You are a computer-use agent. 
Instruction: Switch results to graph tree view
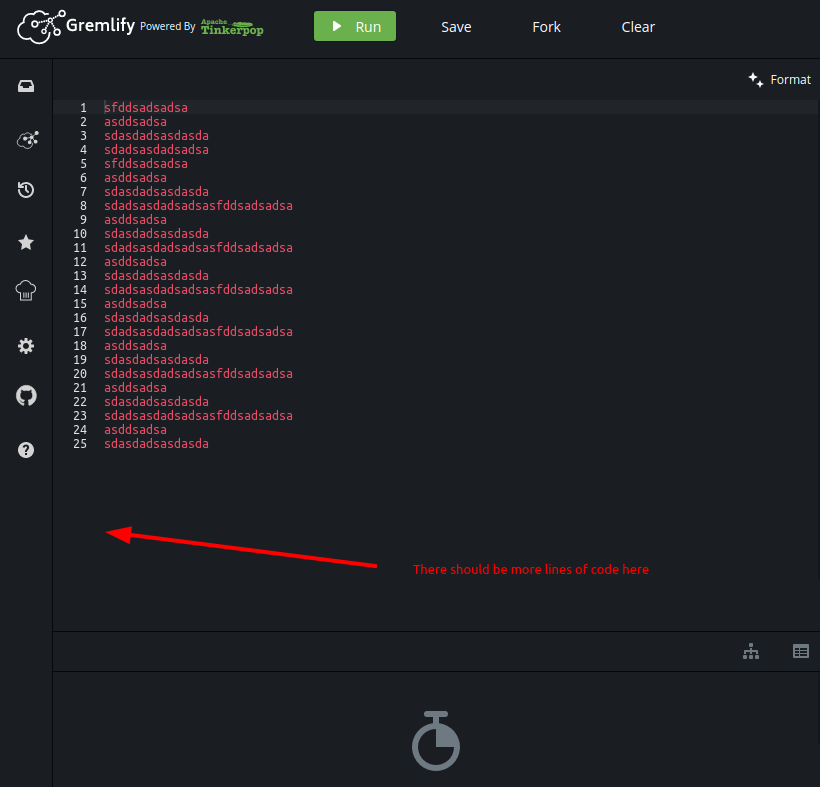pos(751,651)
